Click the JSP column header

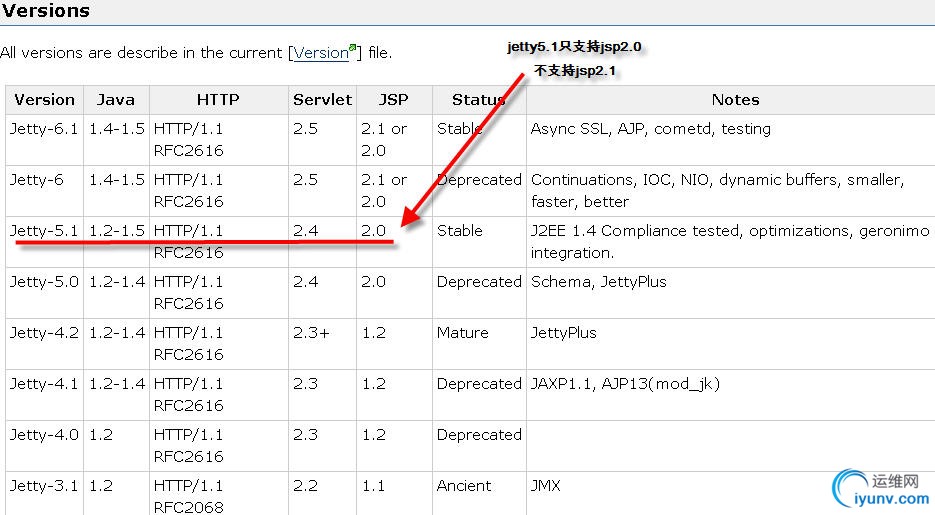tap(394, 100)
